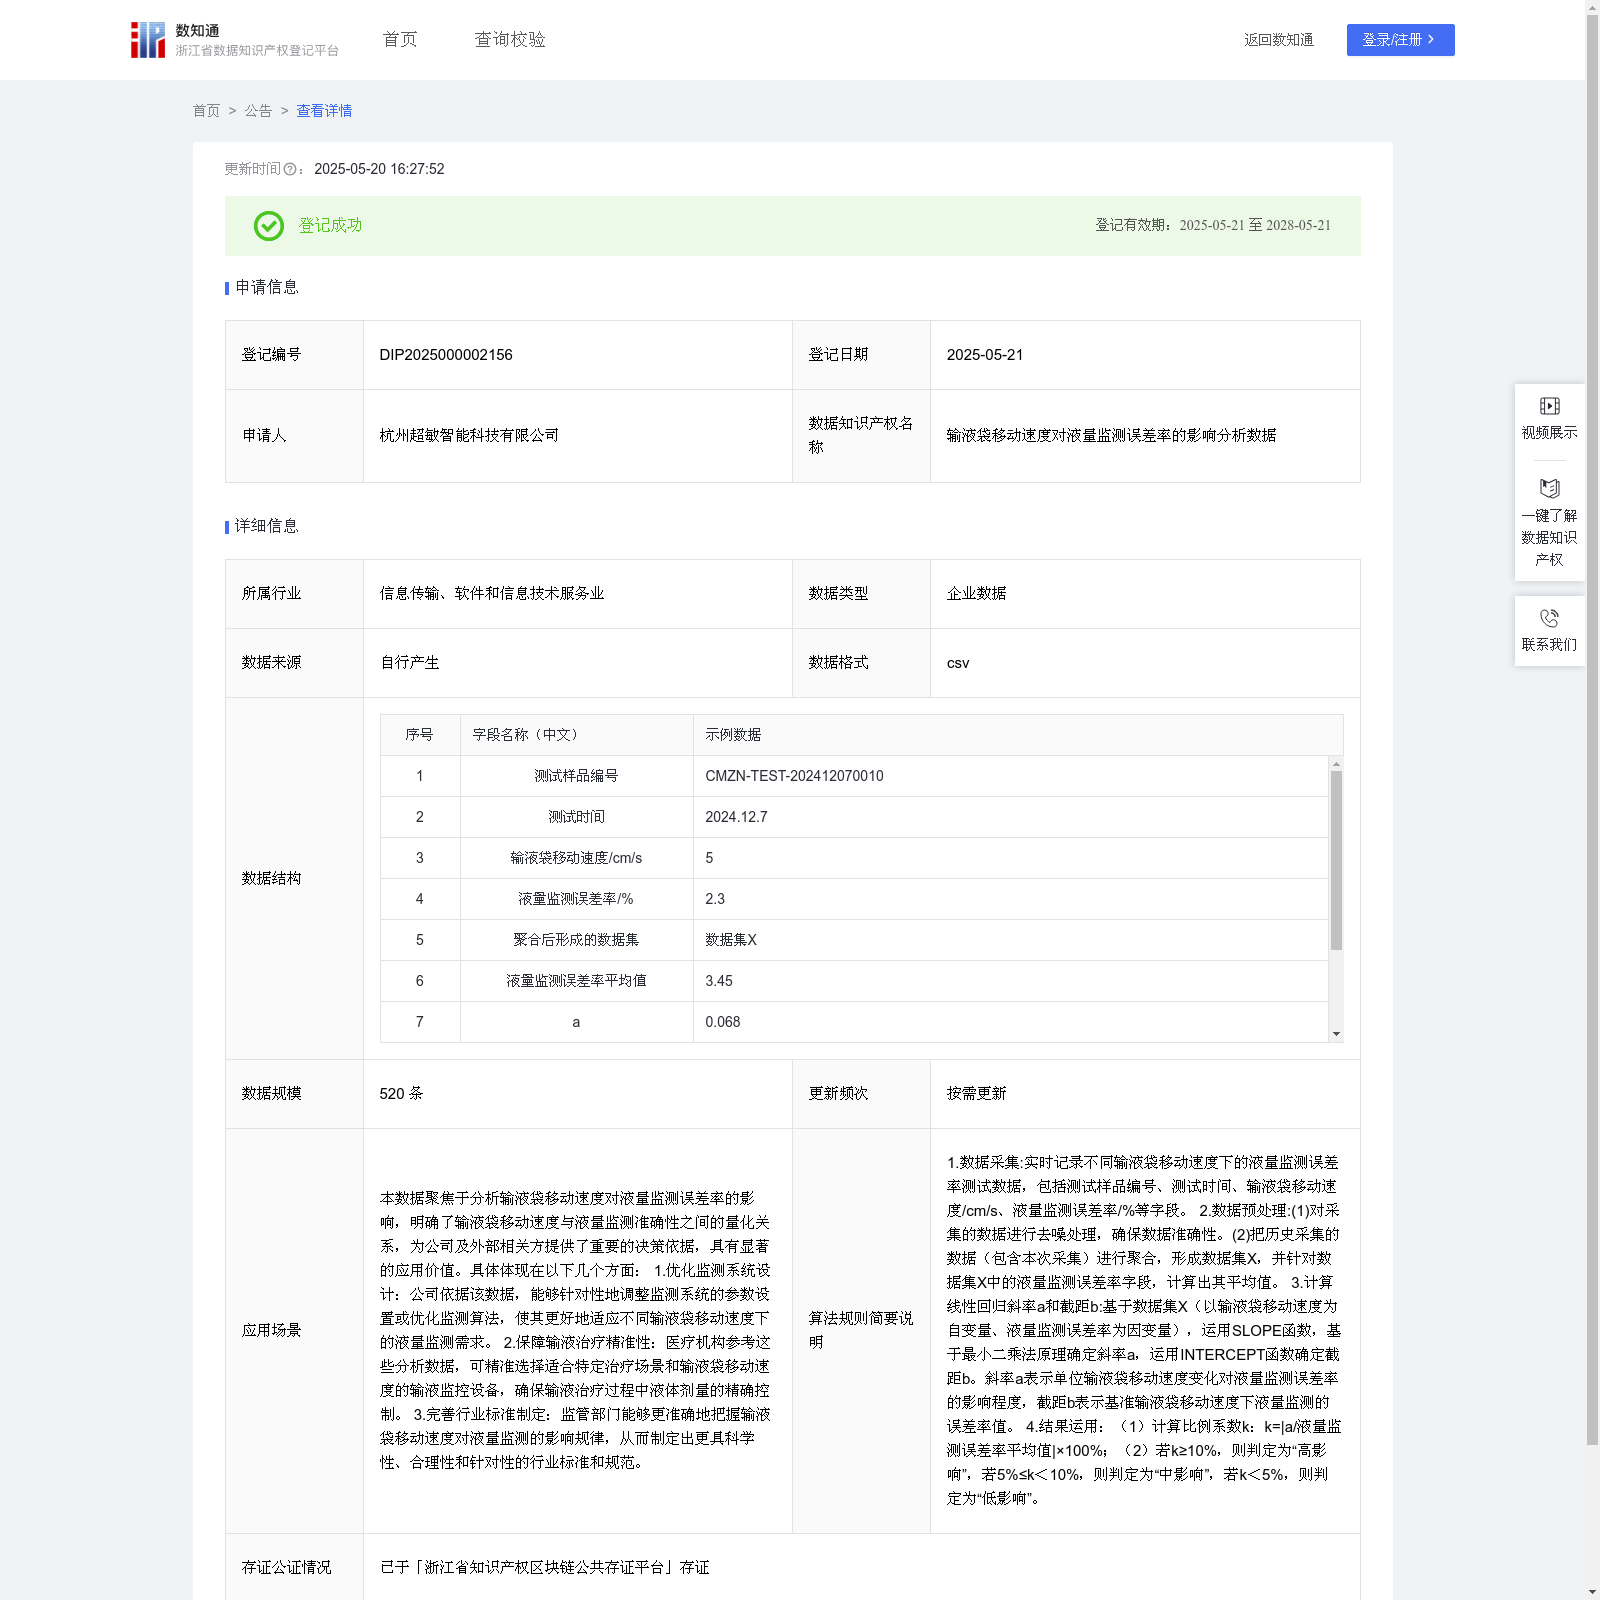This screenshot has width=1600, height=1600.
Task: Click the 联系我们 phone icon
Action: coord(1549,619)
